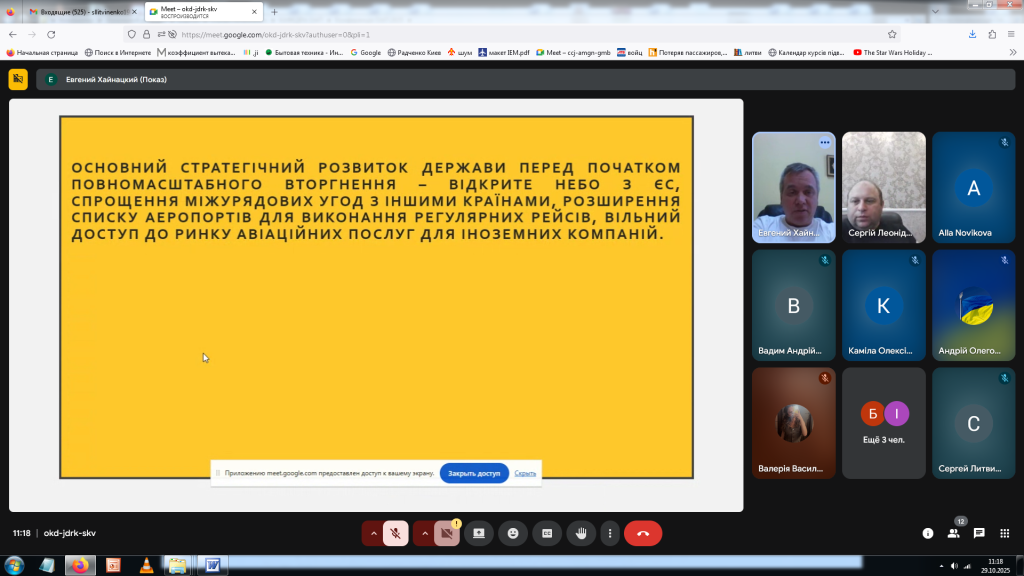Open VLC media player from taskbar

point(146,565)
